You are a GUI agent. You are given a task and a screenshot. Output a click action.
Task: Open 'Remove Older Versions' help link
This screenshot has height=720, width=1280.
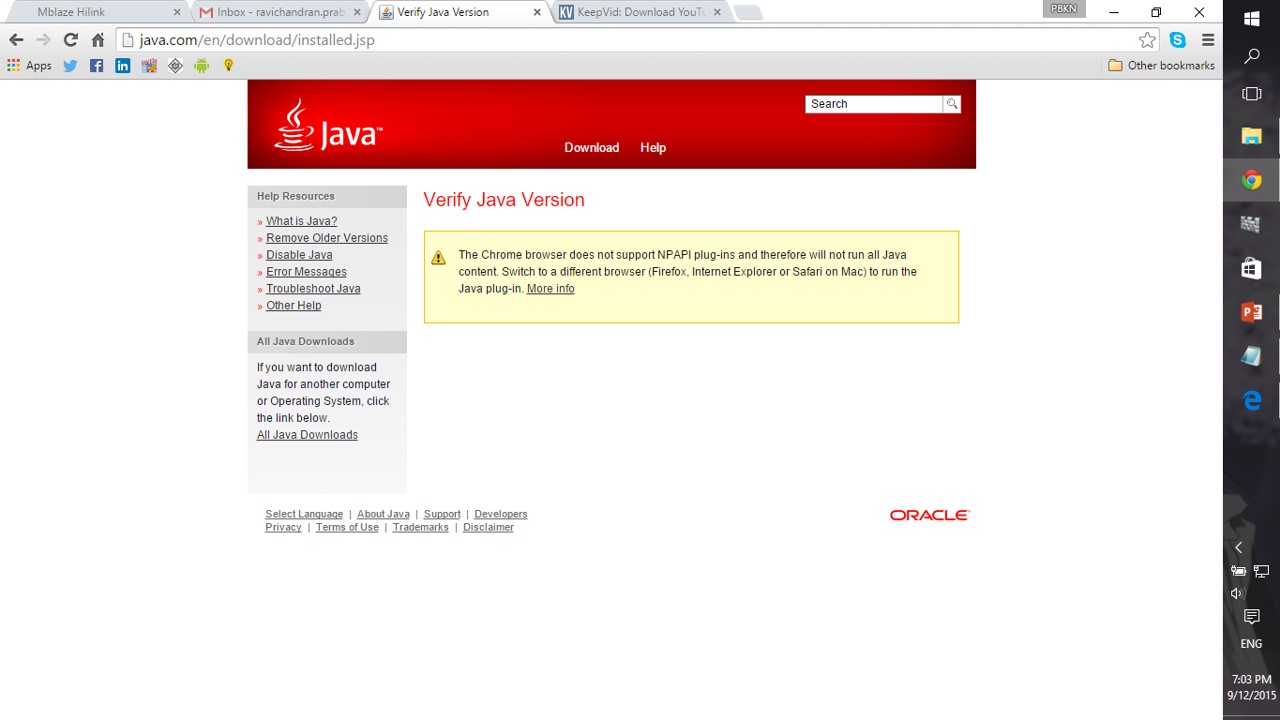pyautogui.click(x=326, y=238)
